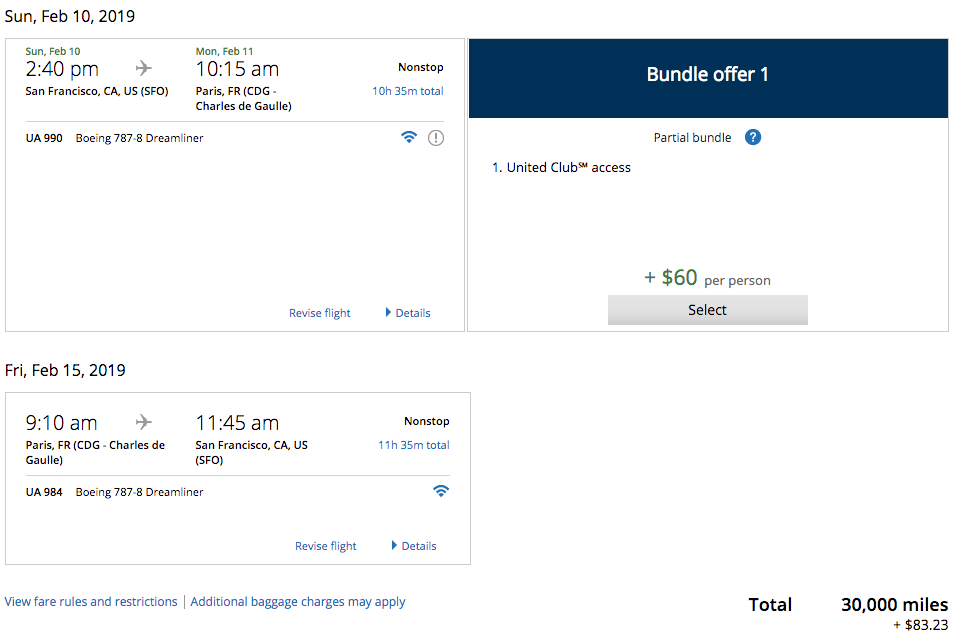Open the Partial bundle help question mark

point(753,137)
